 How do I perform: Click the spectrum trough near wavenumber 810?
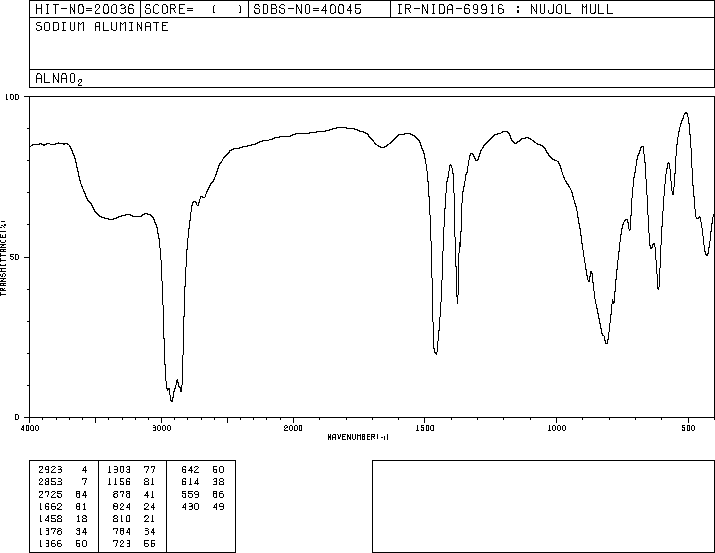(606, 342)
